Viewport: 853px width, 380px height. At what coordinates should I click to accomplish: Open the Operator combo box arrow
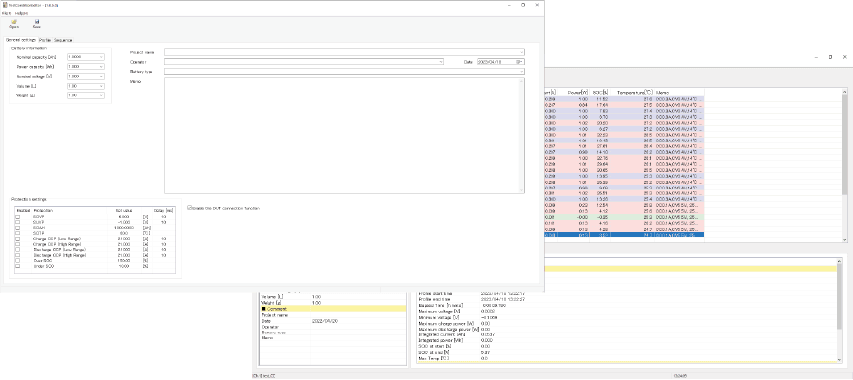(x=441, y=62)
